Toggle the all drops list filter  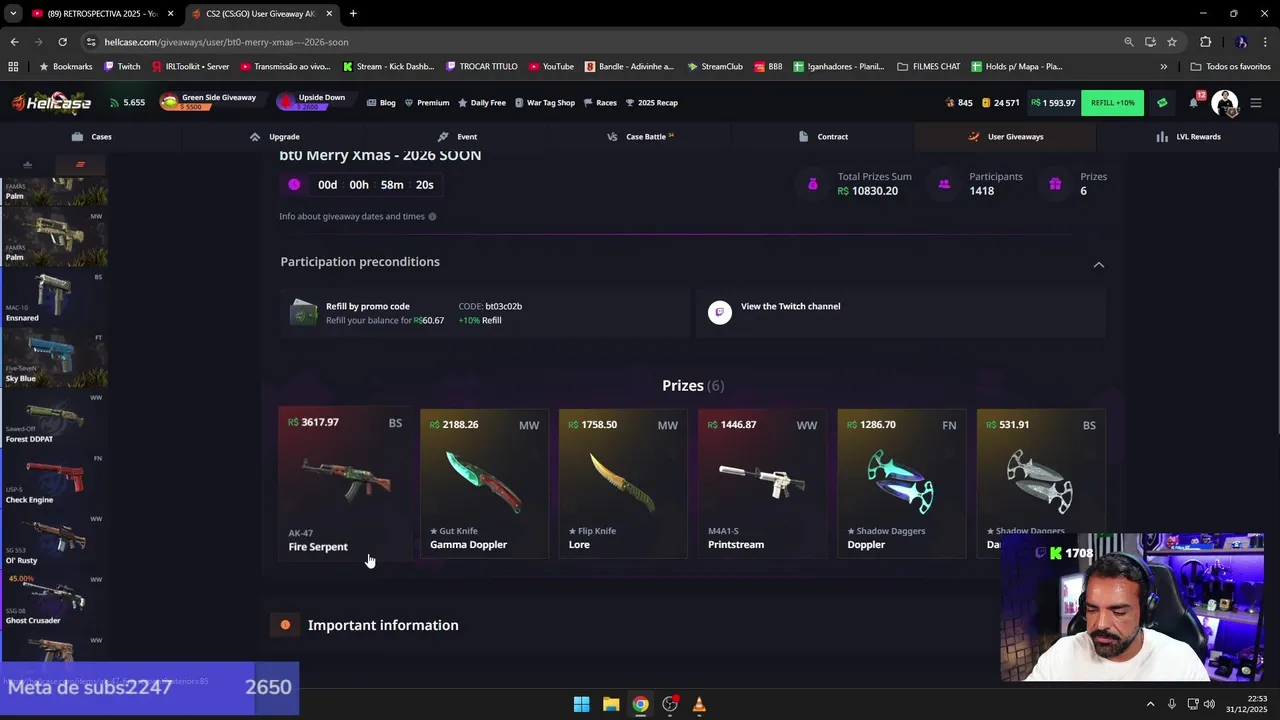[81, 165]
